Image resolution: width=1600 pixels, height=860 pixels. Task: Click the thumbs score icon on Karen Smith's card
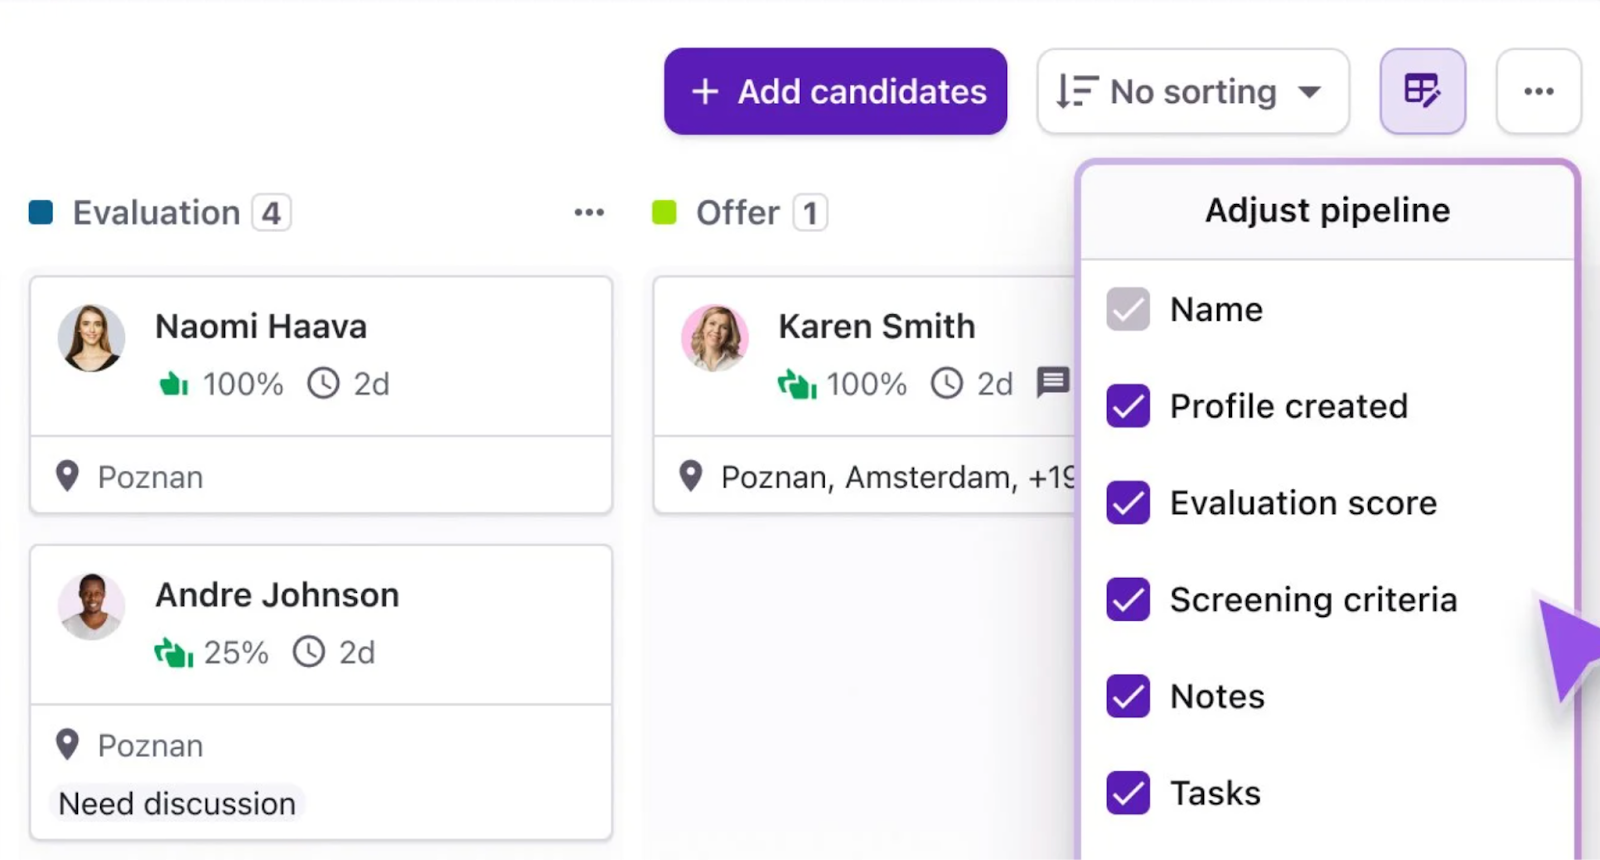click(x=797, y=384)
